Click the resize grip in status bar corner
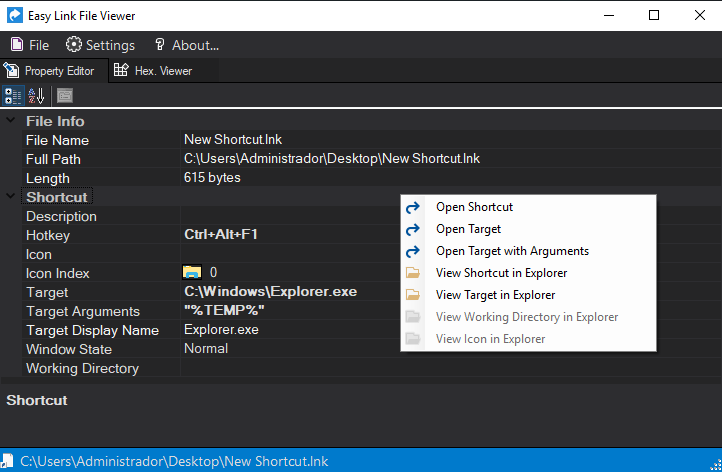Viewport: 722px width, 472px height. click(x=716, y=464)
